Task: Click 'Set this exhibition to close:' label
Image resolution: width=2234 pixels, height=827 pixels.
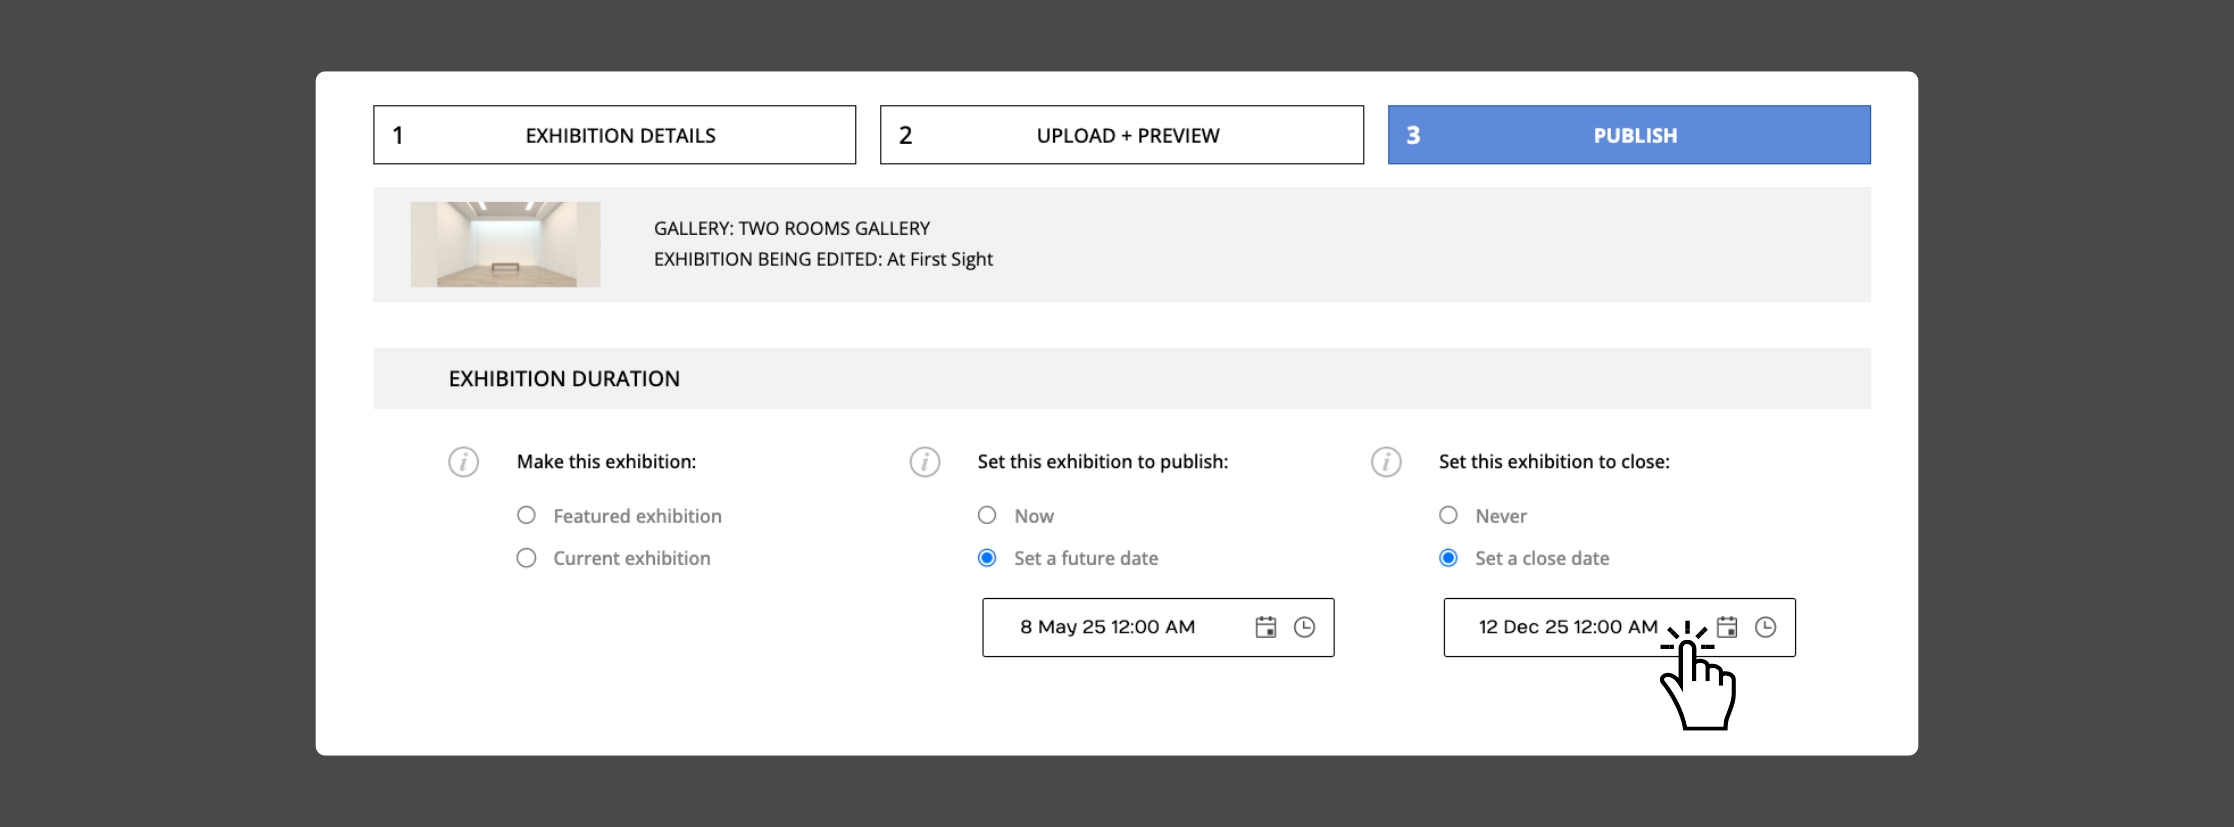Action: click(1554, 462)
